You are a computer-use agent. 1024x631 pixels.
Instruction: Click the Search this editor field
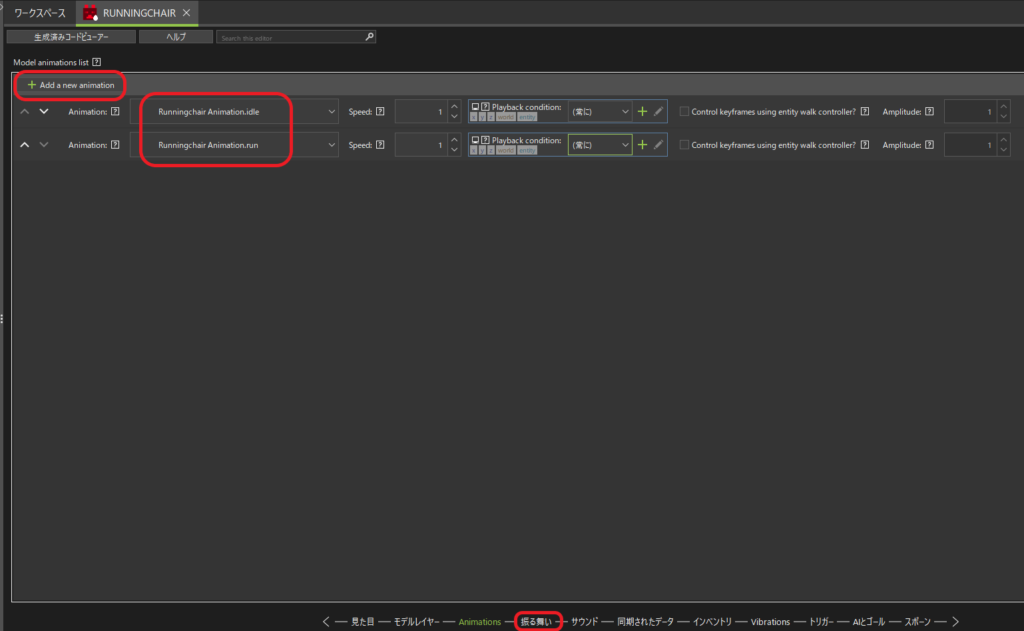(290, 37)
